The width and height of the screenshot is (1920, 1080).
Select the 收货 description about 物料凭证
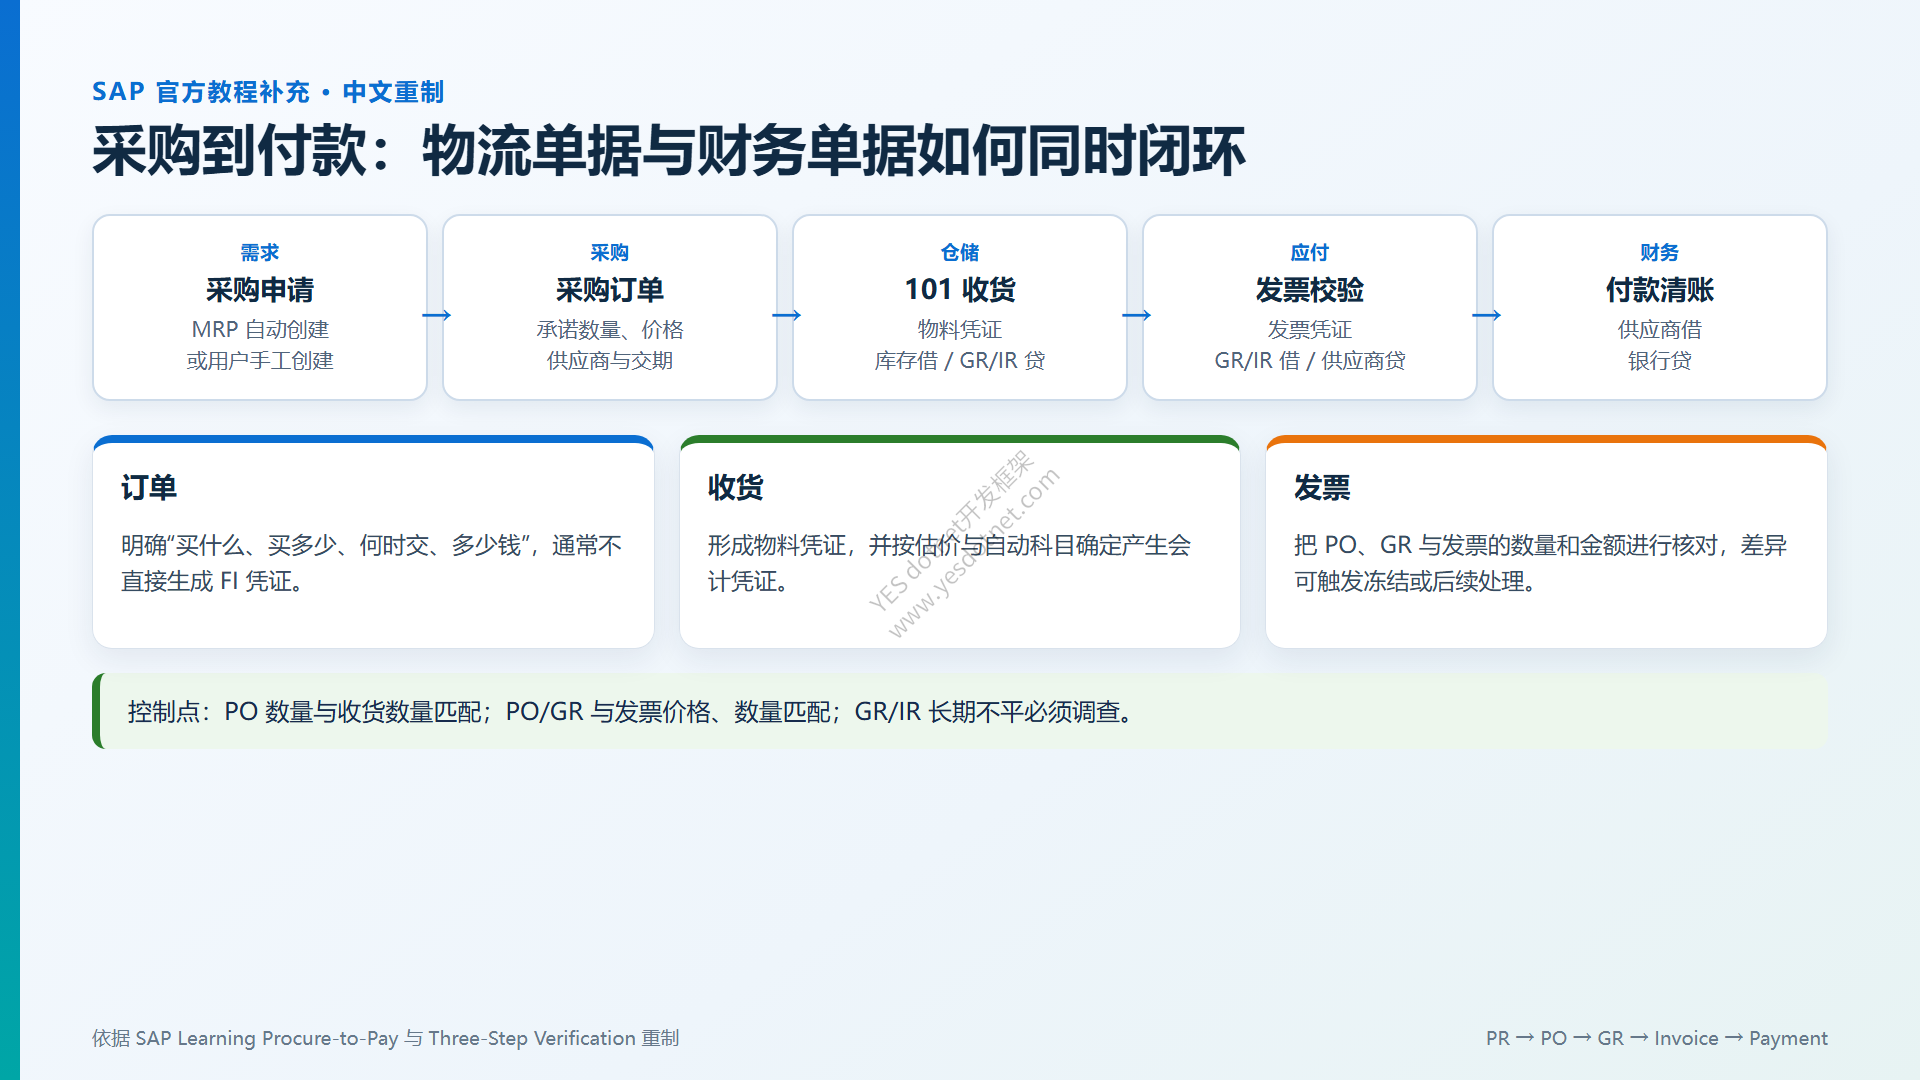tap(949, 563)
